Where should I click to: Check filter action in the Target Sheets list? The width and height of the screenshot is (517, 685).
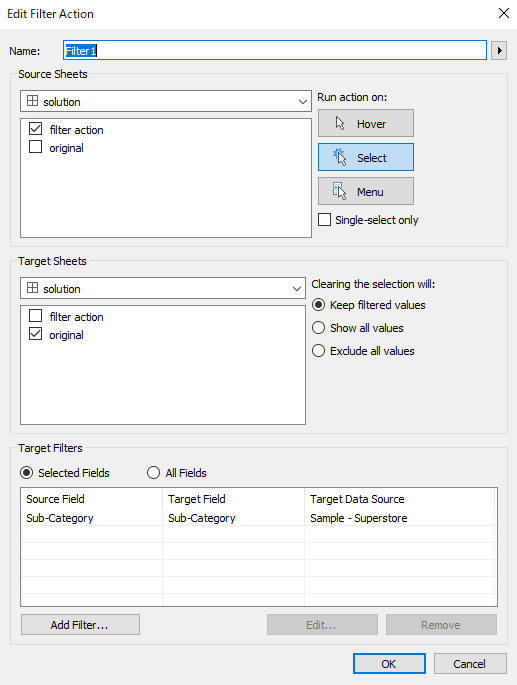[x=35, y=316]
